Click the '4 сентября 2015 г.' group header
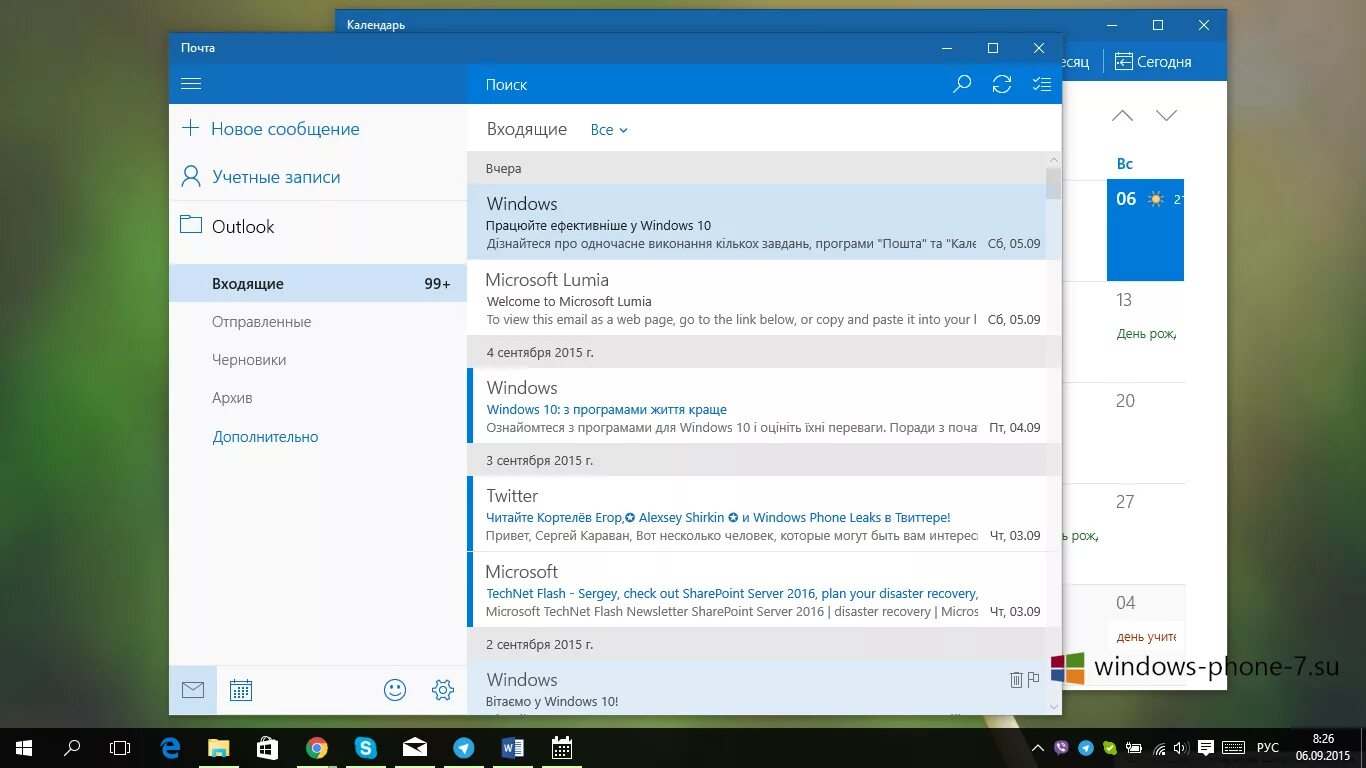Screen dimensions: 1366x768 tap(756, 352)
